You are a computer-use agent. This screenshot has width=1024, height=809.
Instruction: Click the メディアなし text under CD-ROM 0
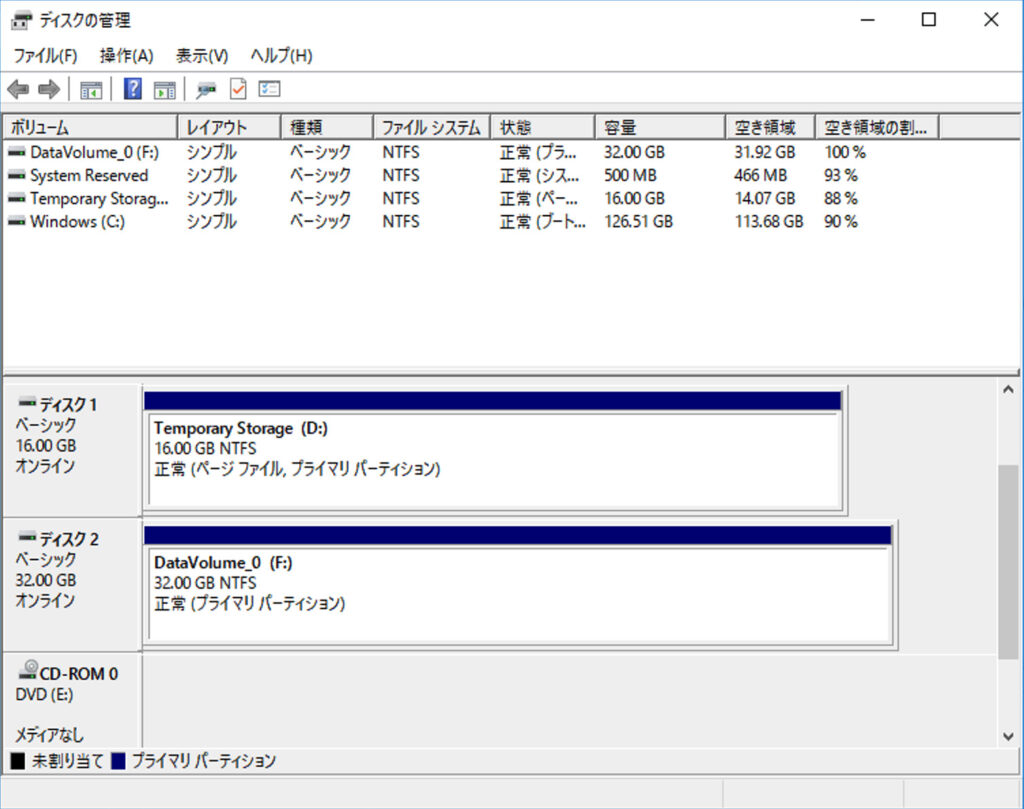point(50,735)
